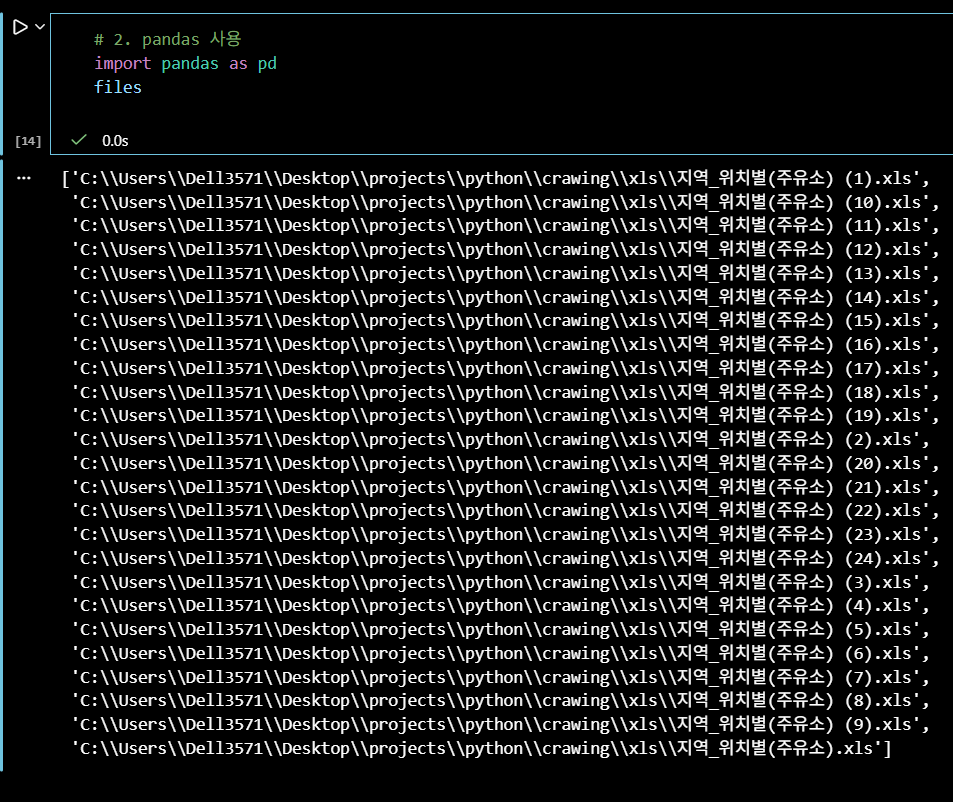Run the pandas notebook cell
The height and width of the screenshot is (802, 953).
(20, 27)
